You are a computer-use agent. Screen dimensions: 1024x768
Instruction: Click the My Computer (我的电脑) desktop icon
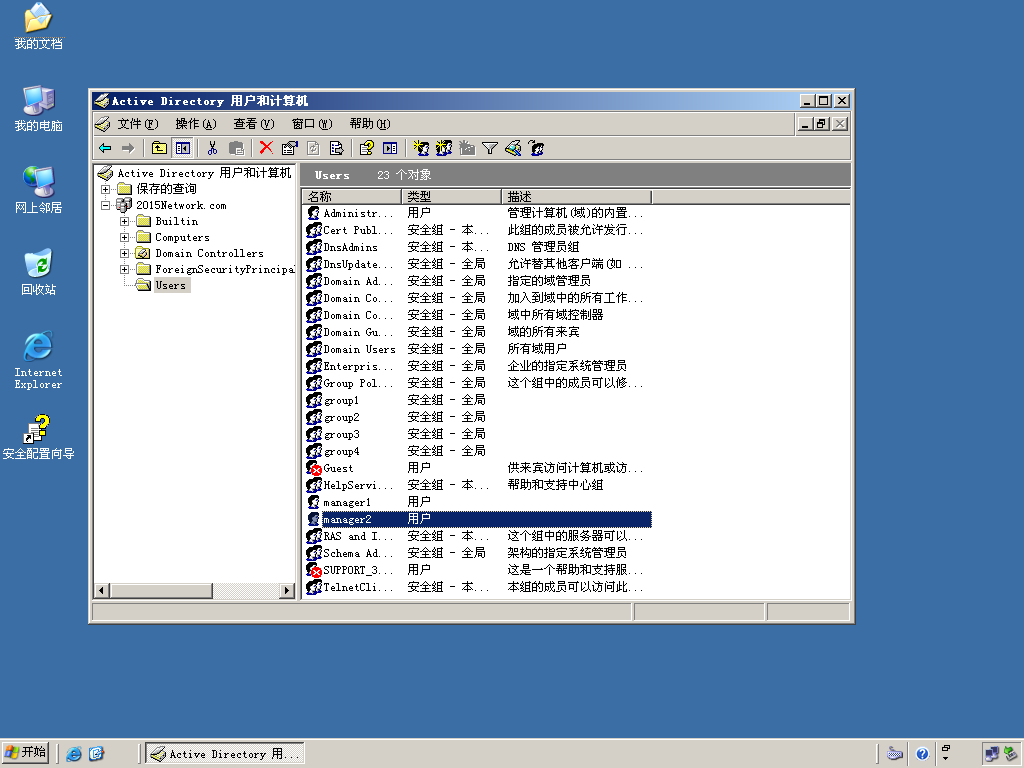click(39, 108)
